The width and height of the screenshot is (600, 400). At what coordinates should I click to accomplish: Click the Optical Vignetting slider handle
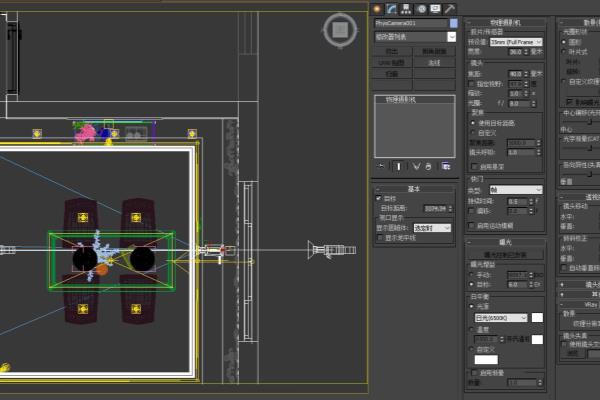[x=590, y=148]
